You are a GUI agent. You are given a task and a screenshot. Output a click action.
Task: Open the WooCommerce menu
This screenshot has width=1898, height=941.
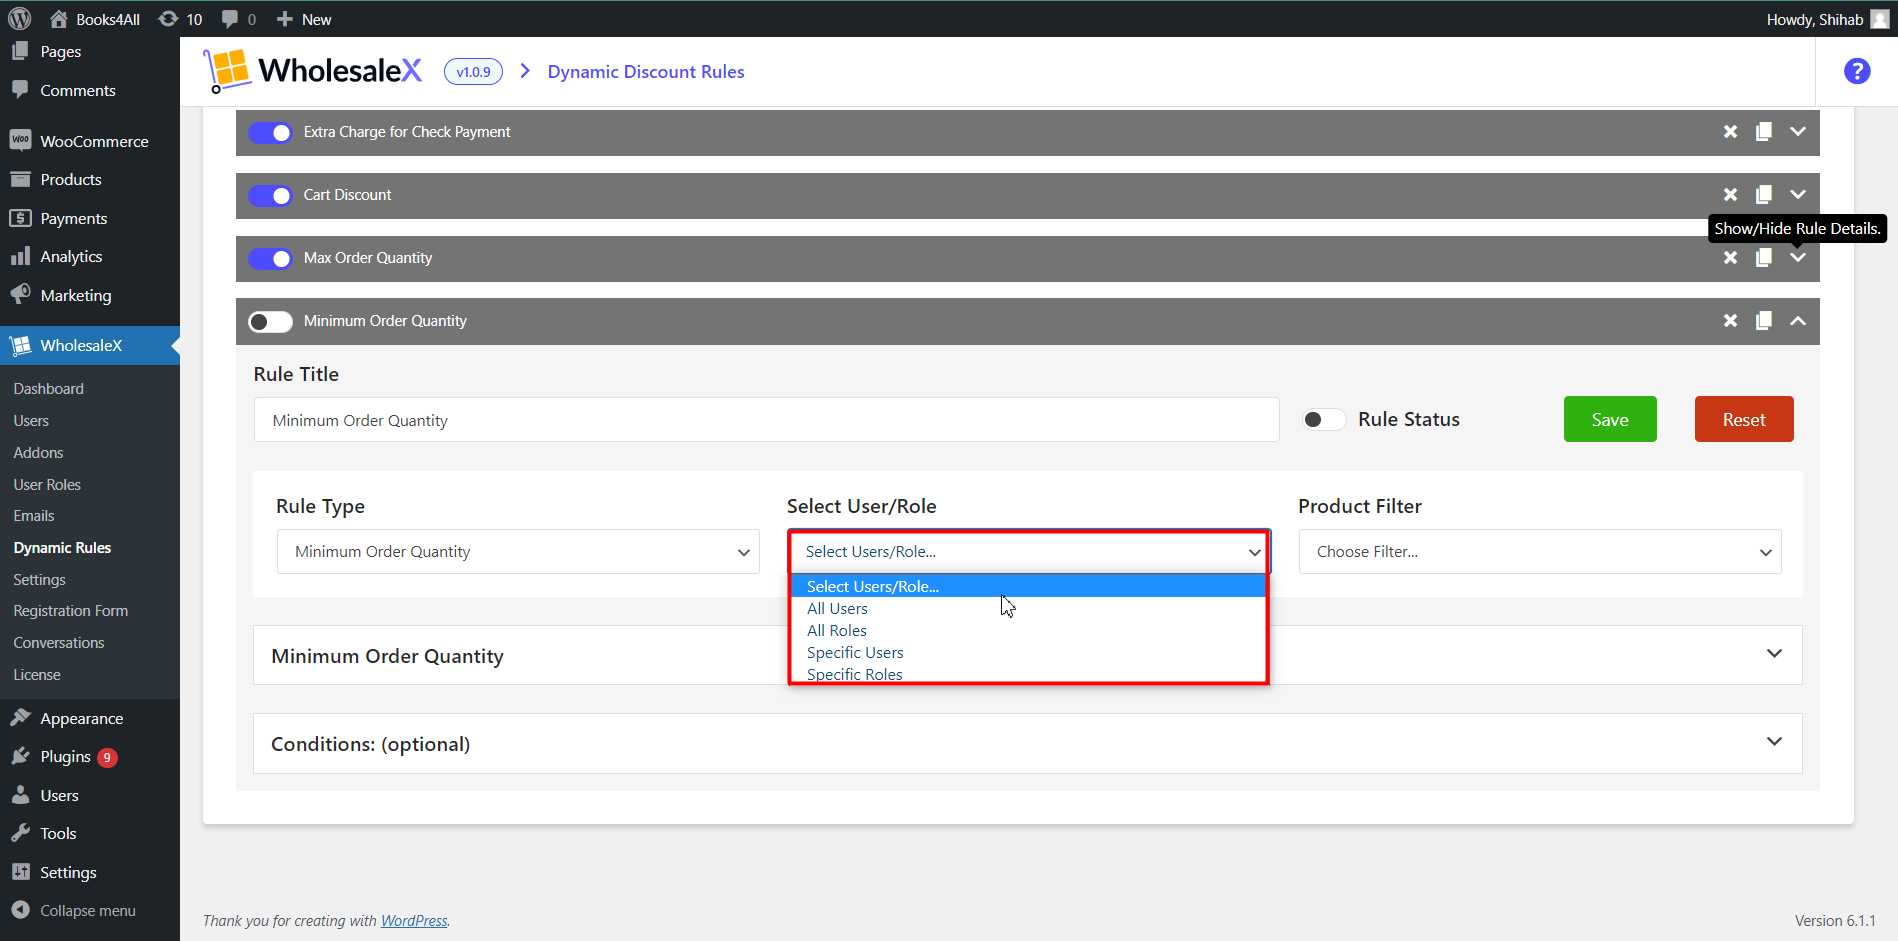tap(90, 142)
